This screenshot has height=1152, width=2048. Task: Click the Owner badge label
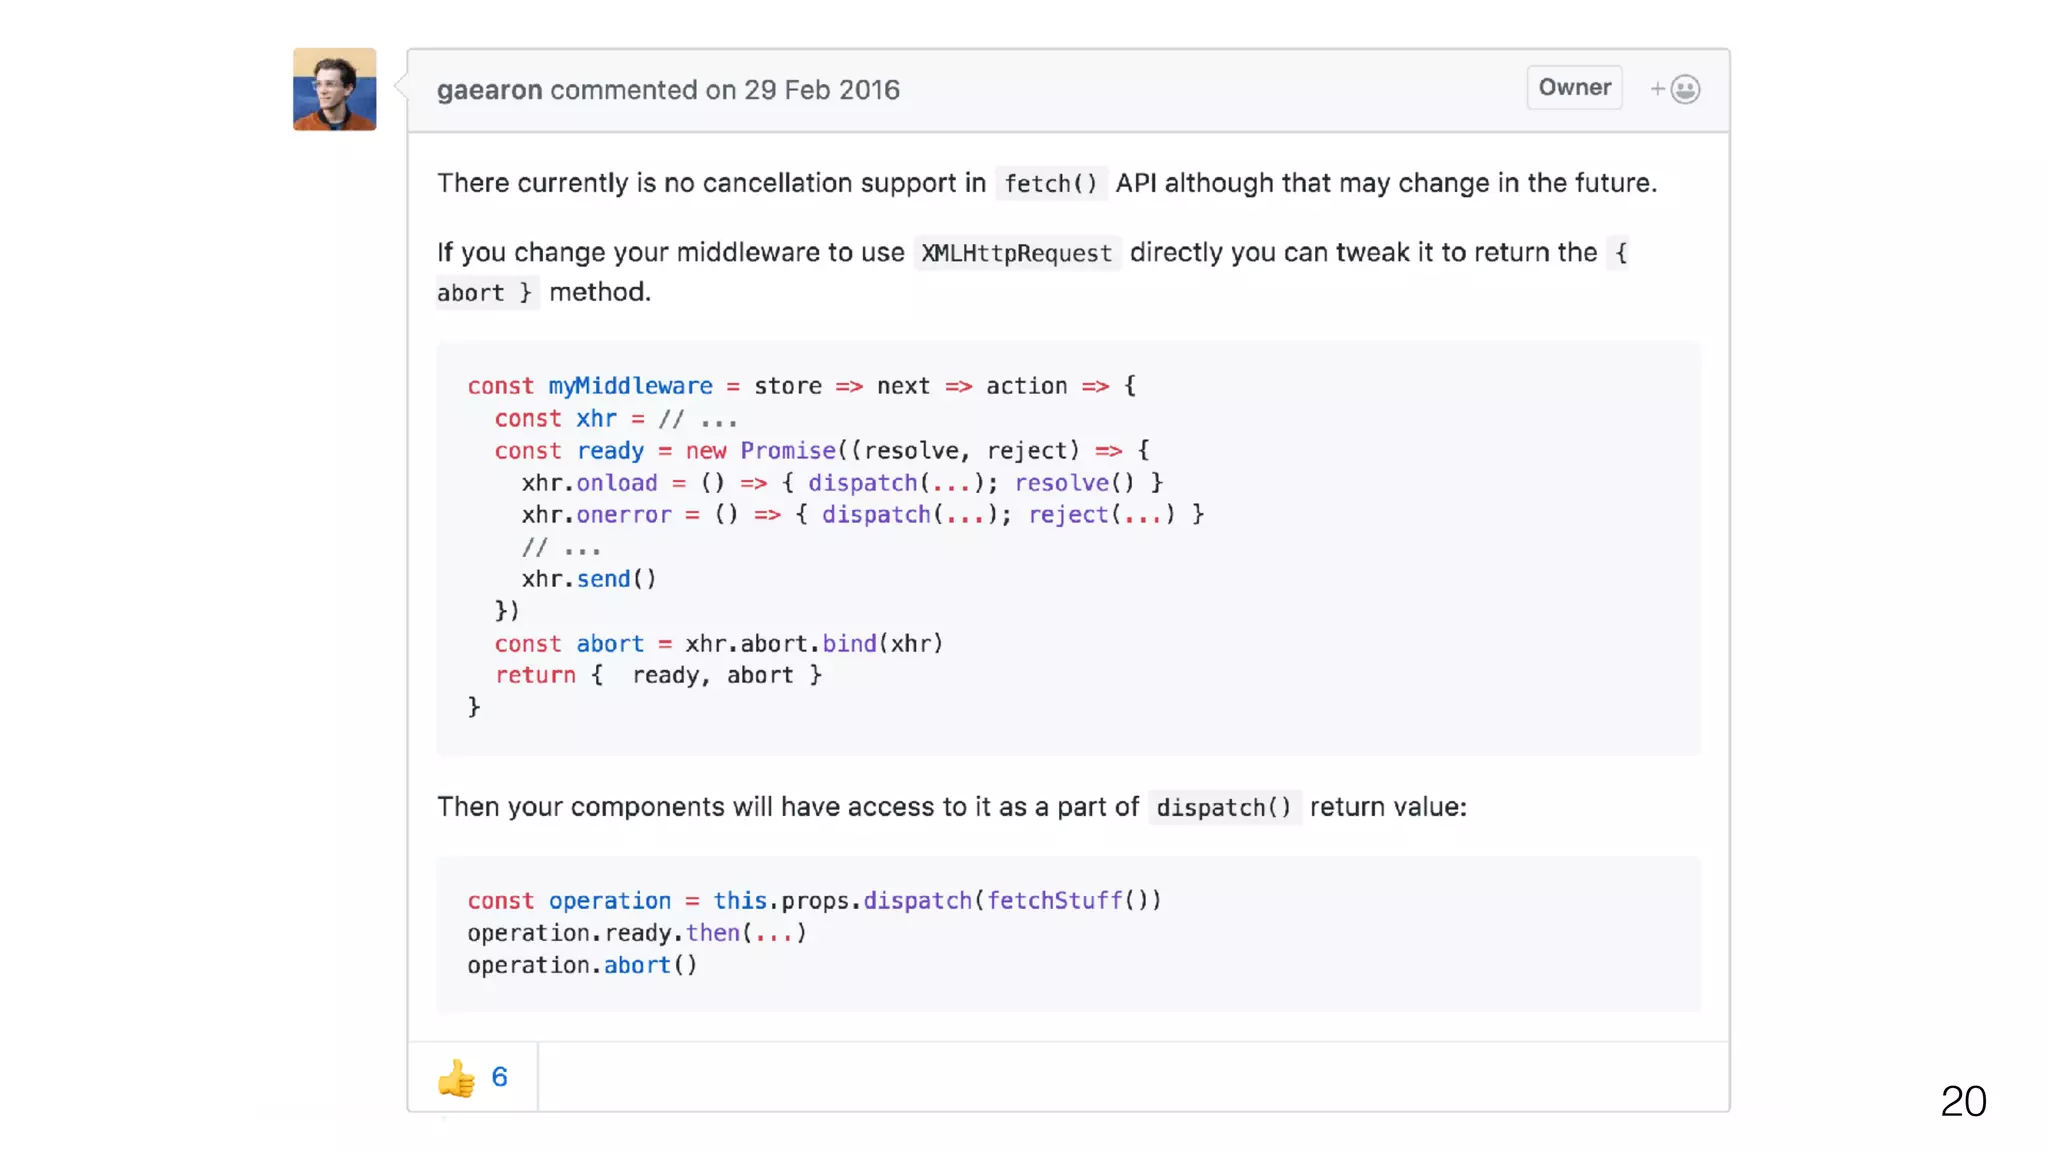click(1574, 88)
